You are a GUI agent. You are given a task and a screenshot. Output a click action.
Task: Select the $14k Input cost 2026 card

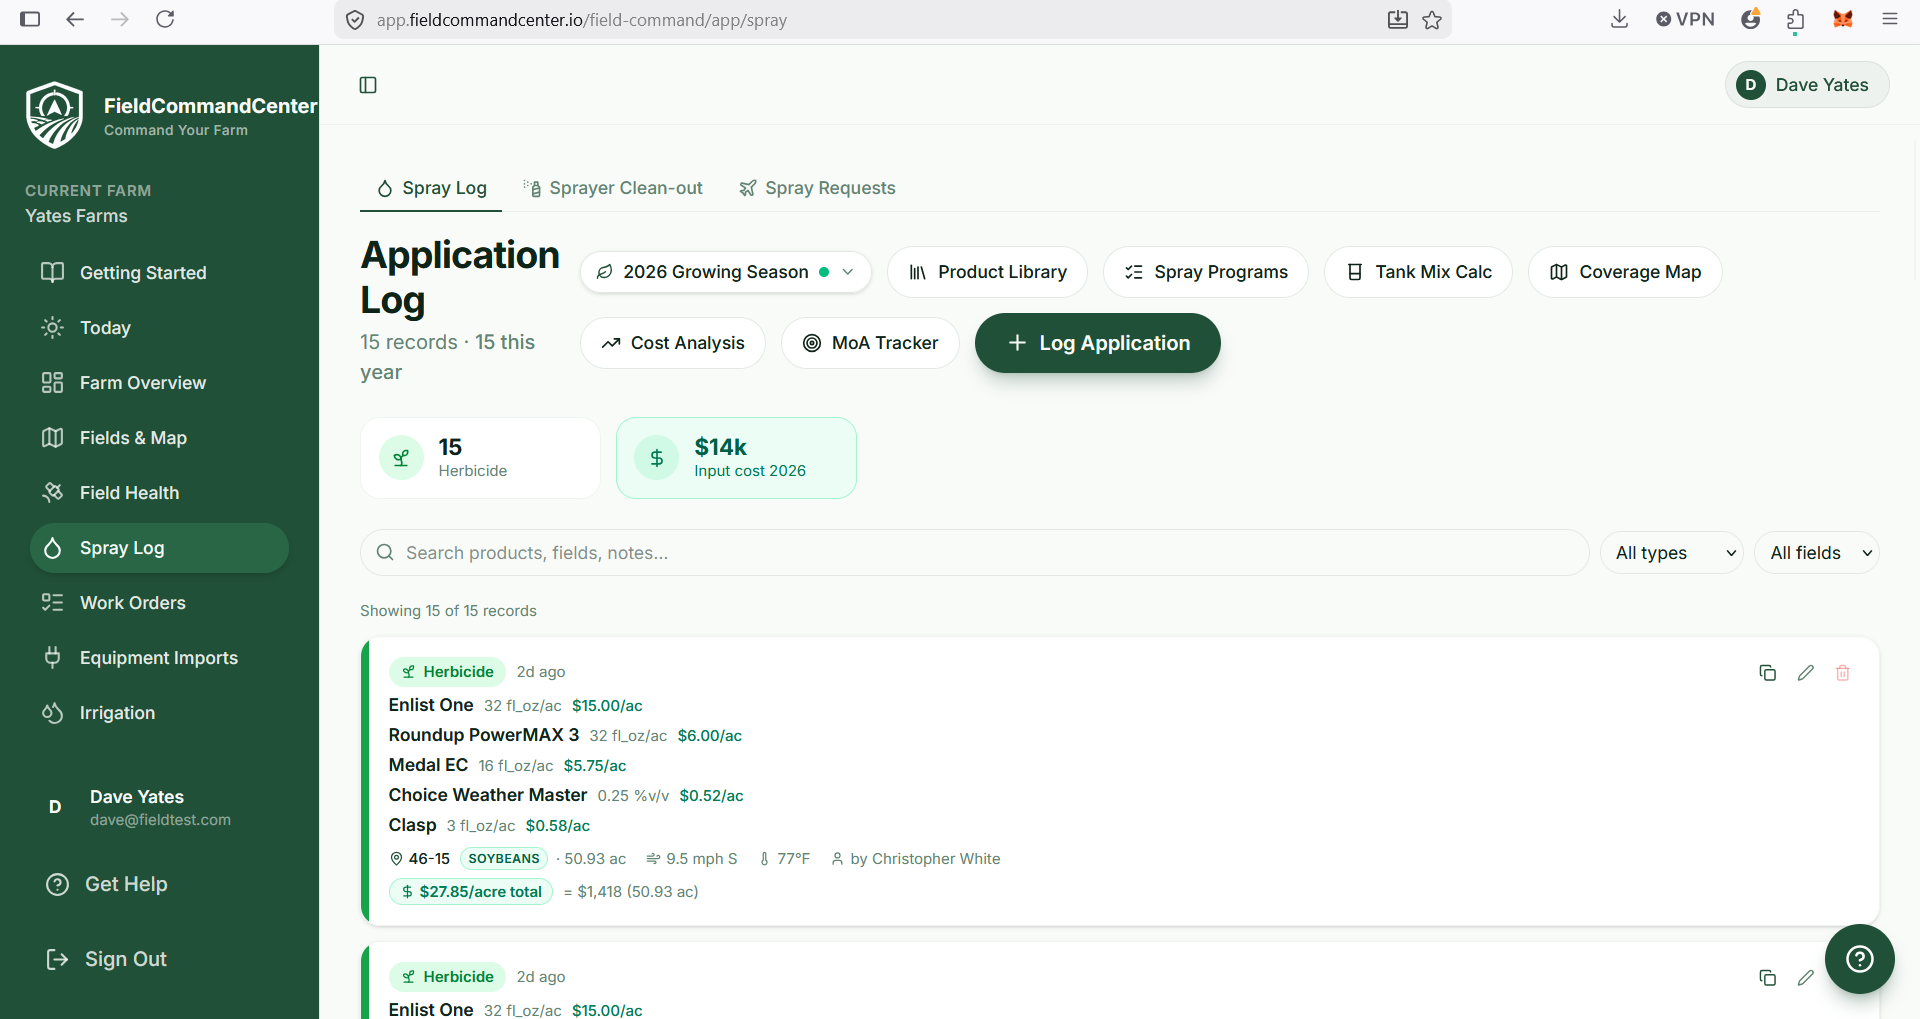coord(736,458)
